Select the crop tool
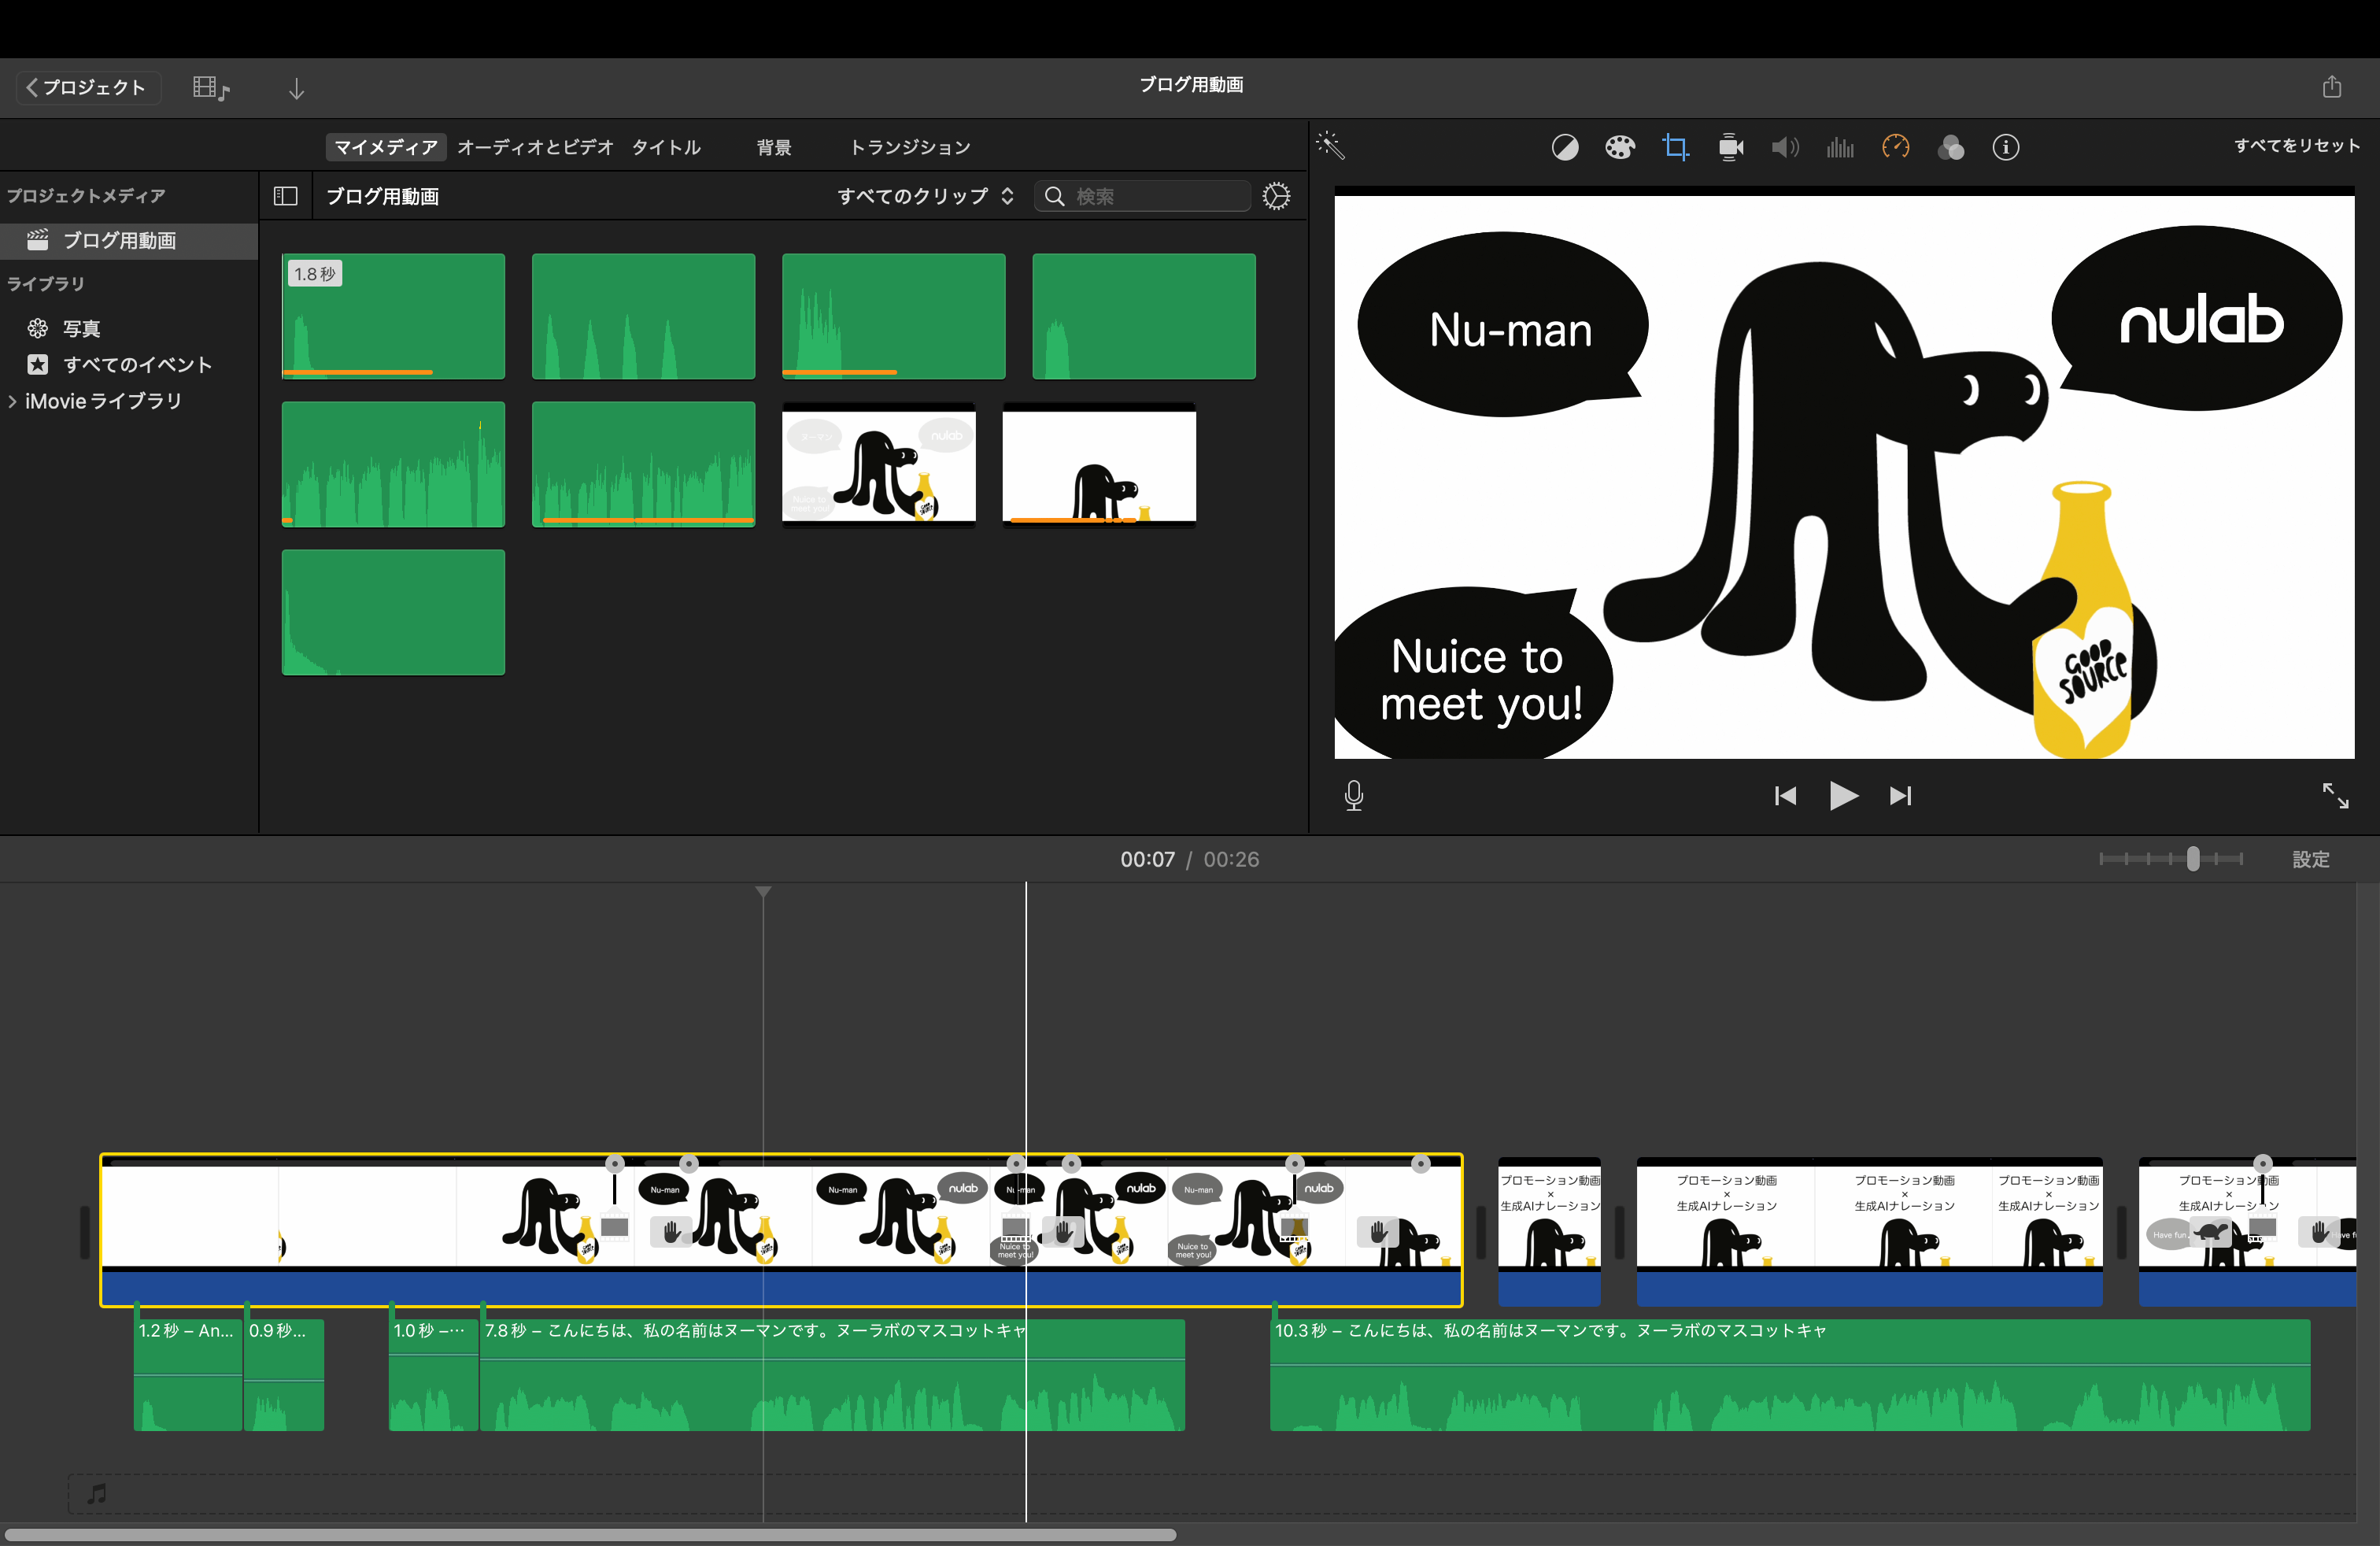 pyautogui.click(x=1675, y=148)
